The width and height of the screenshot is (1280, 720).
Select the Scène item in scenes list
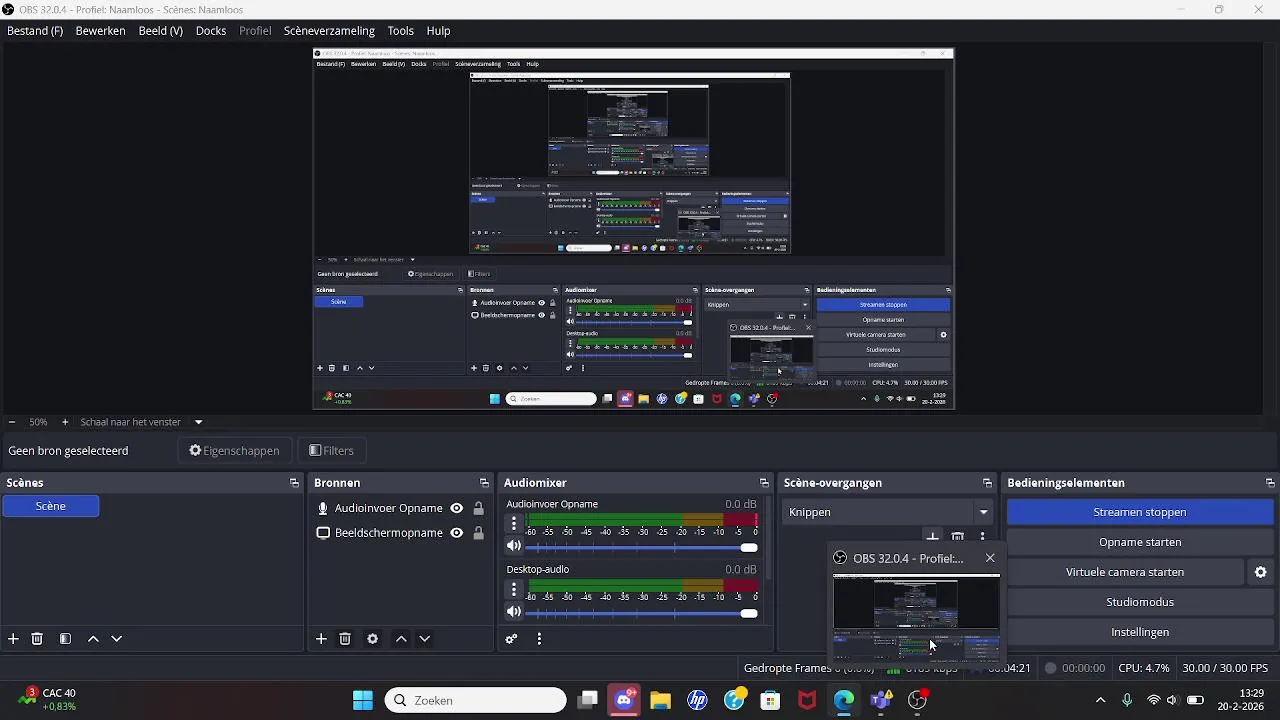coord(51,506)
